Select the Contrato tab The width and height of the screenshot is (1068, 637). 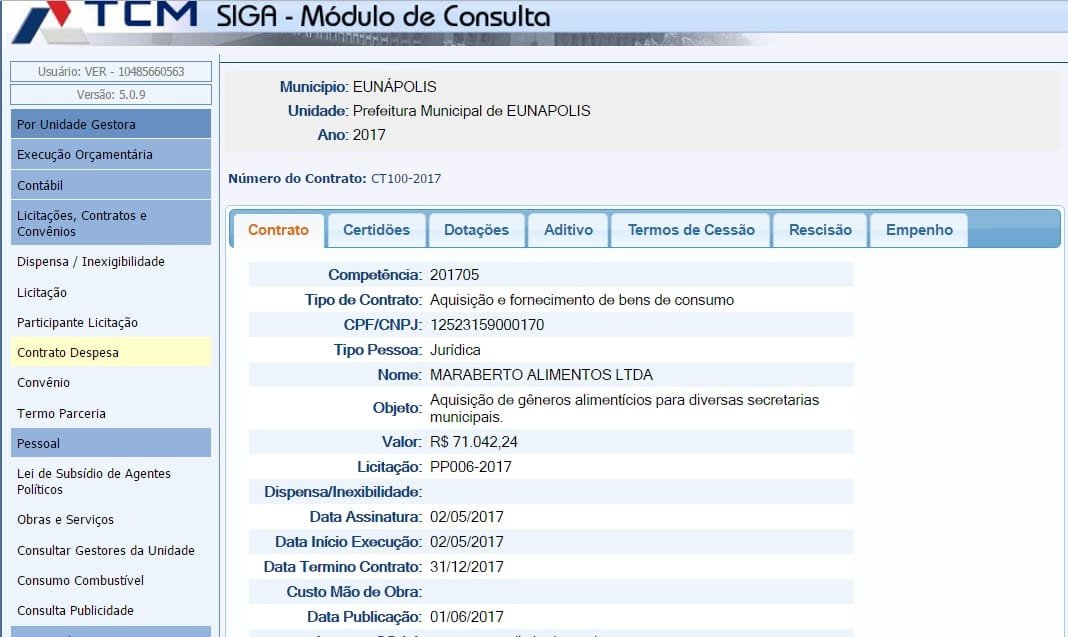pyautogui.click(x=278, y=230)
